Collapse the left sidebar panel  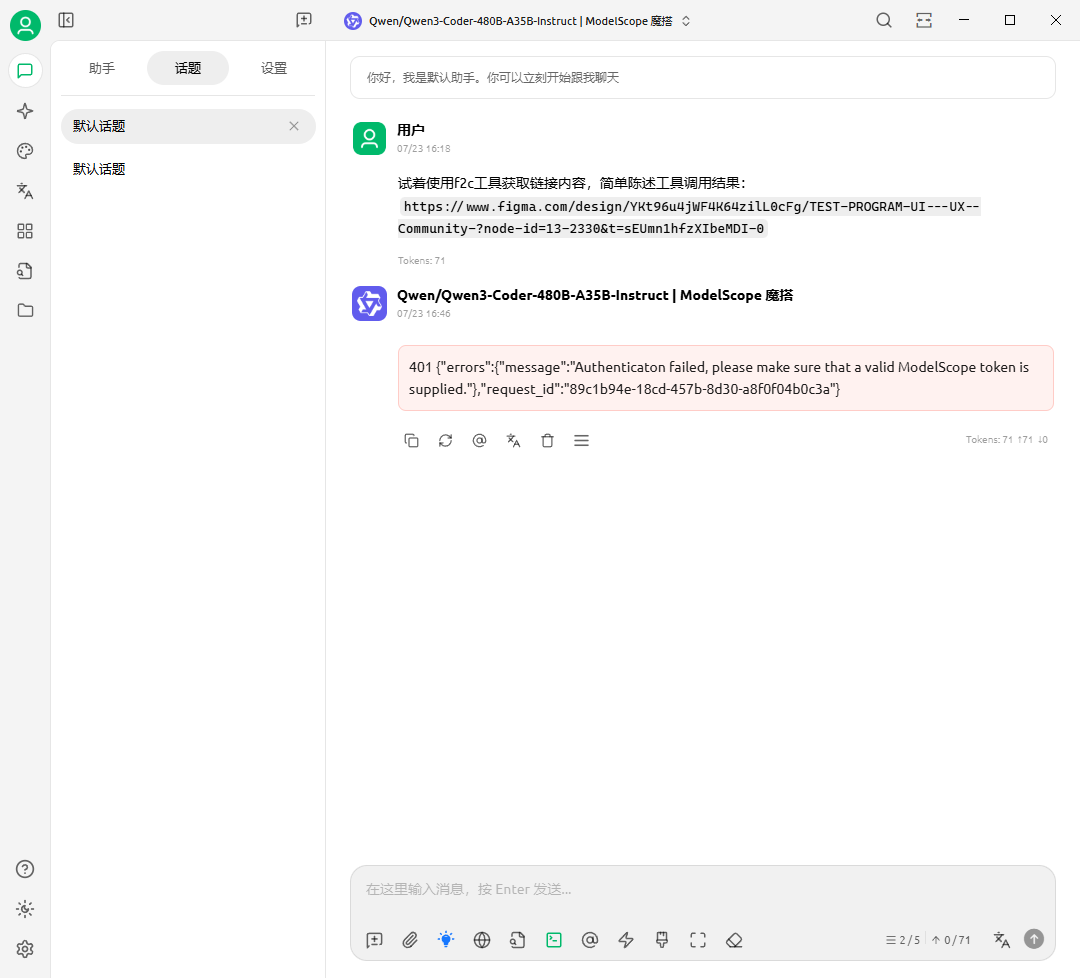(x=66, y=20)
